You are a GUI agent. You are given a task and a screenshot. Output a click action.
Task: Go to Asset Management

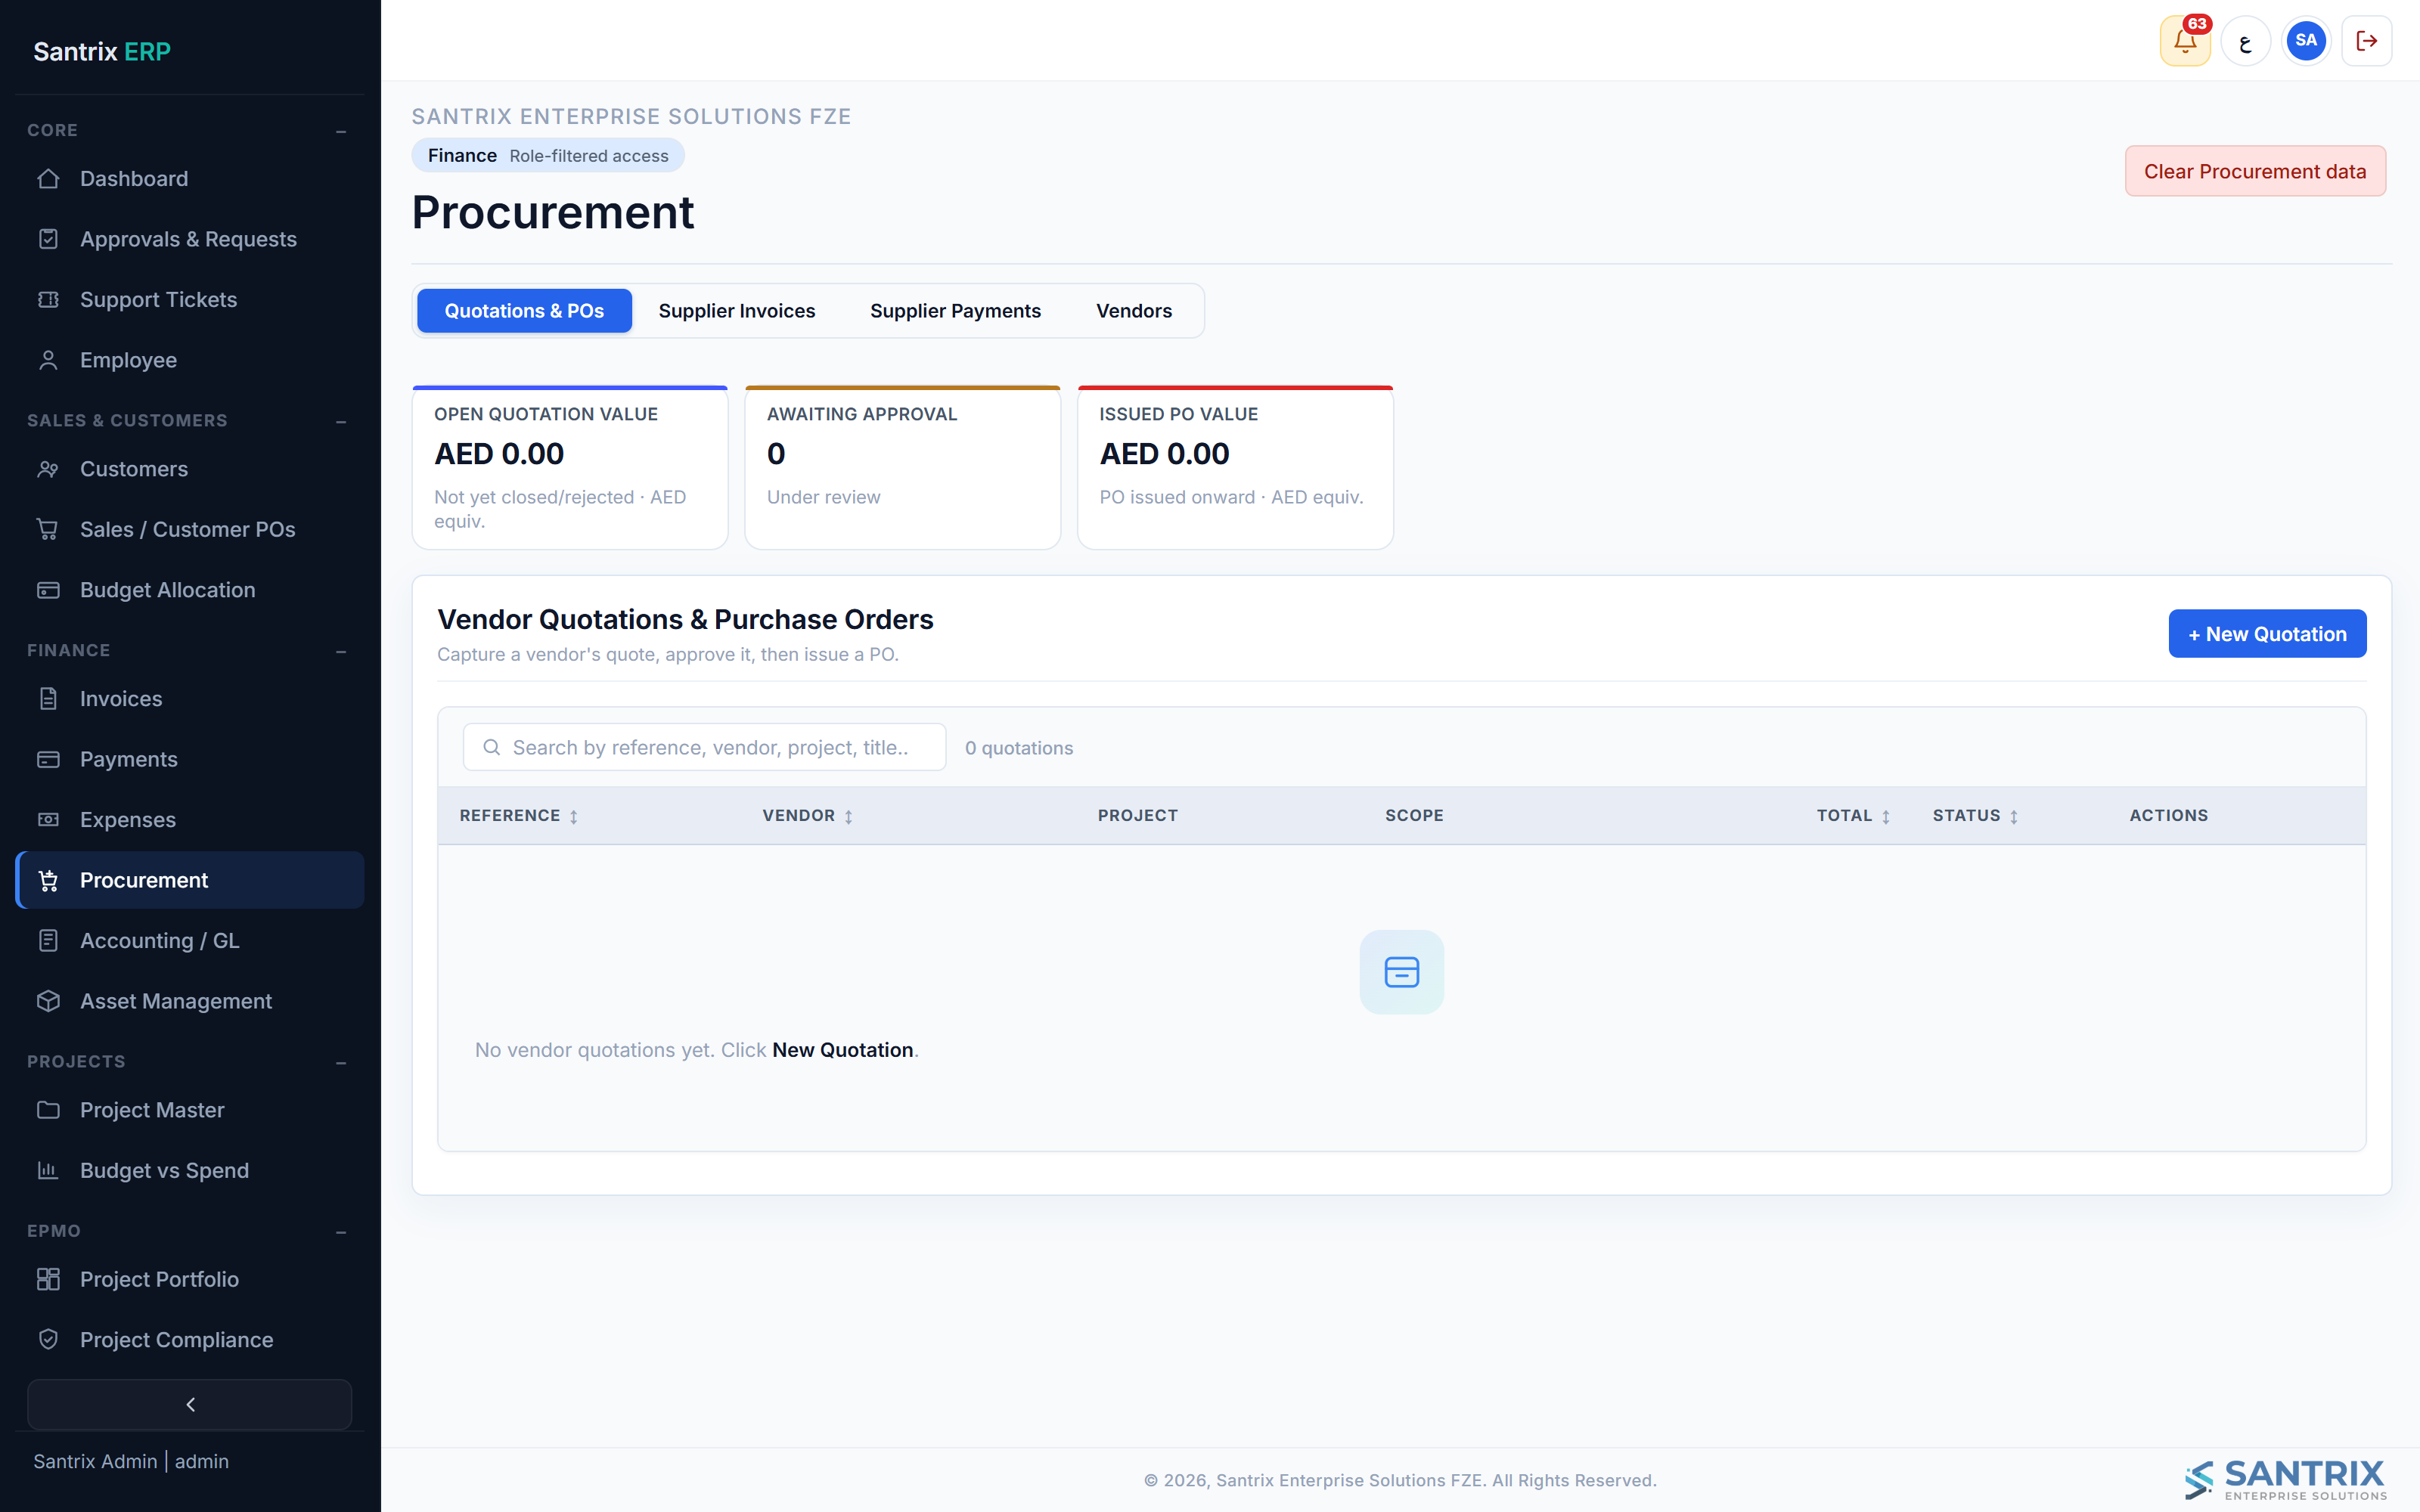190,1001
